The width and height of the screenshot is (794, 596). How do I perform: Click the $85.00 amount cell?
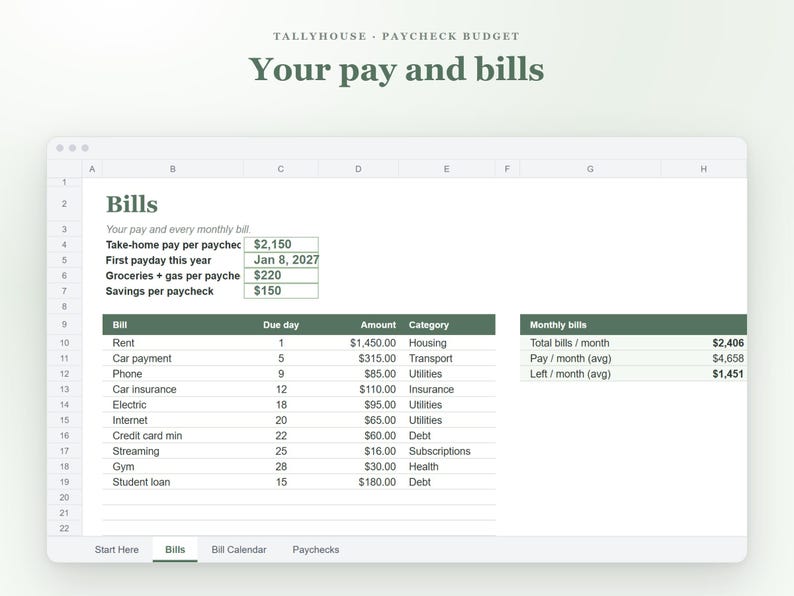click(359, 374)
